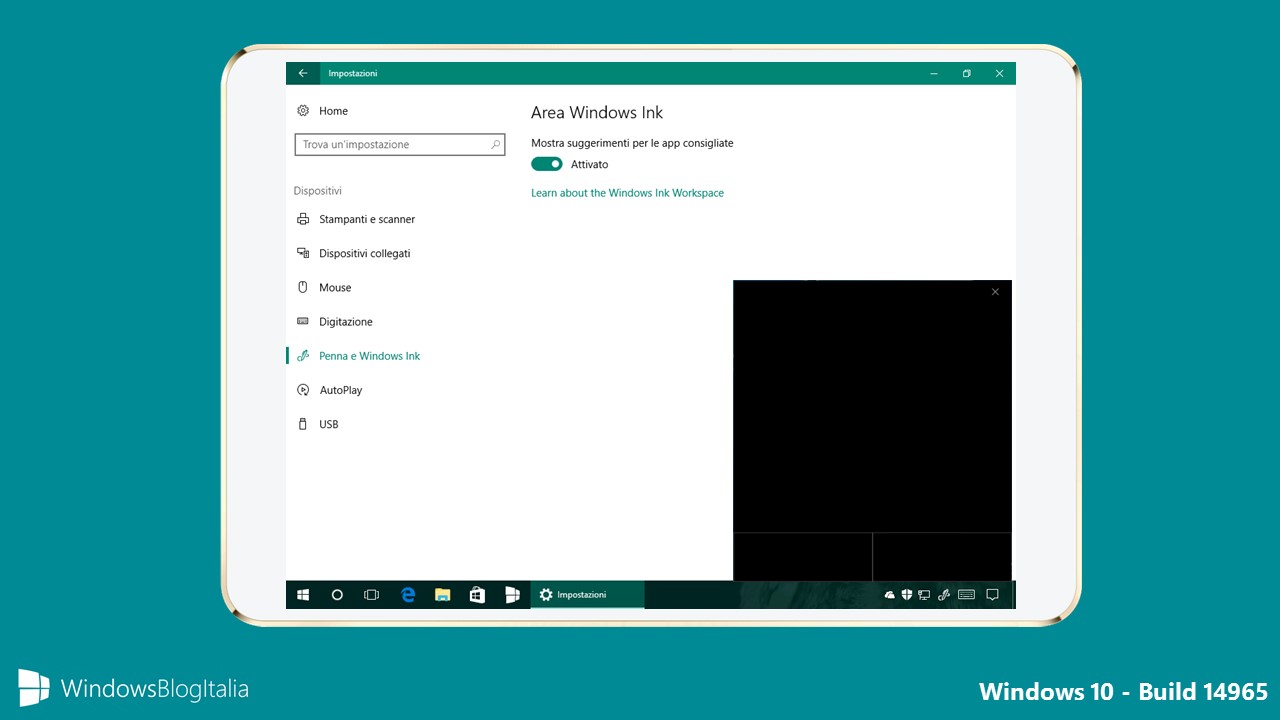
Task: Click the pen icon beside Penna e Windows Ink
Action: point(303,355)
